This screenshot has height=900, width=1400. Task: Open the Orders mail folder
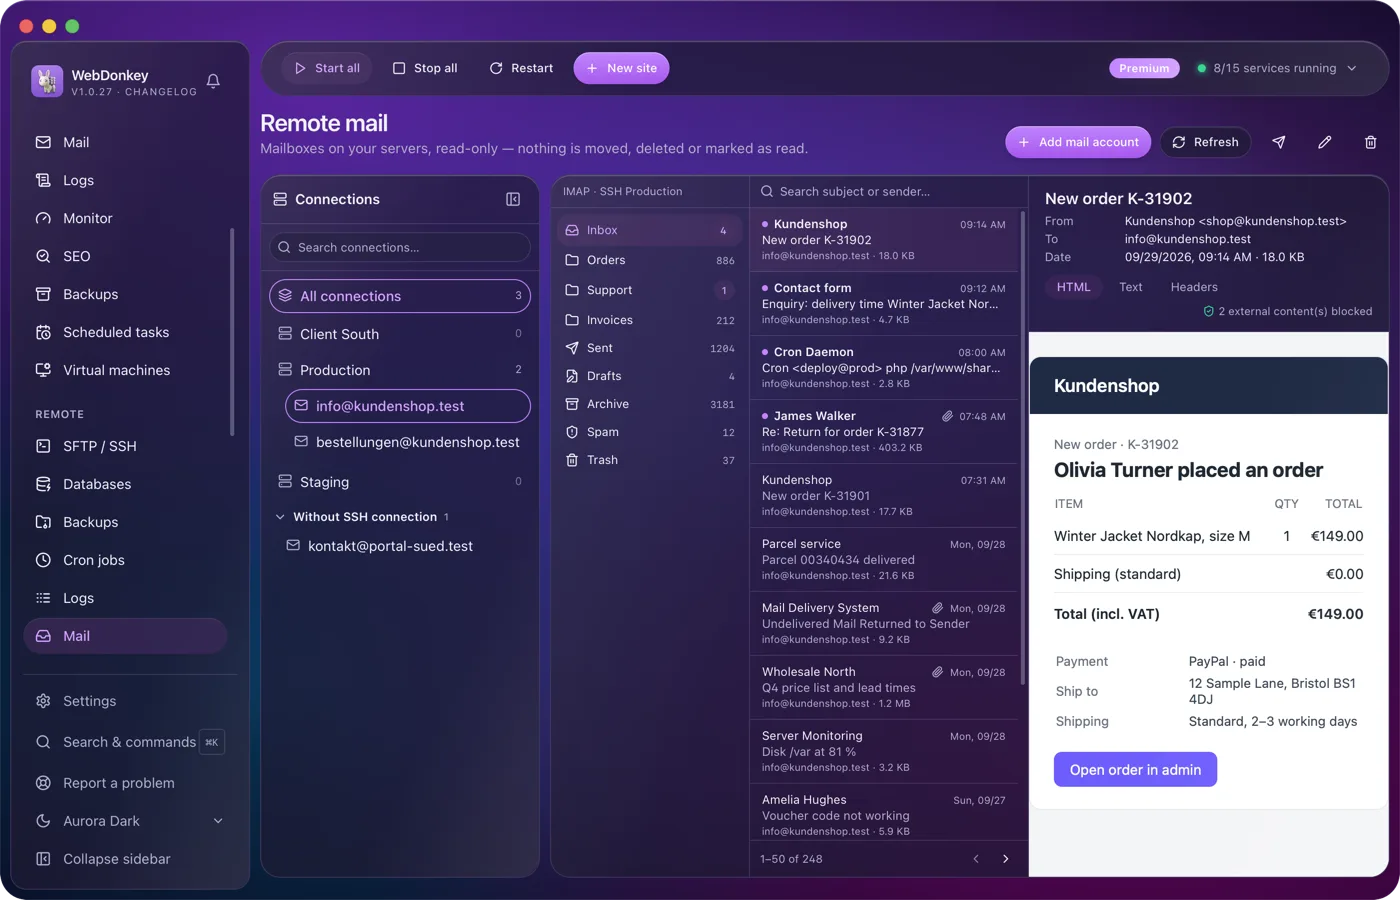coord(650,260)
